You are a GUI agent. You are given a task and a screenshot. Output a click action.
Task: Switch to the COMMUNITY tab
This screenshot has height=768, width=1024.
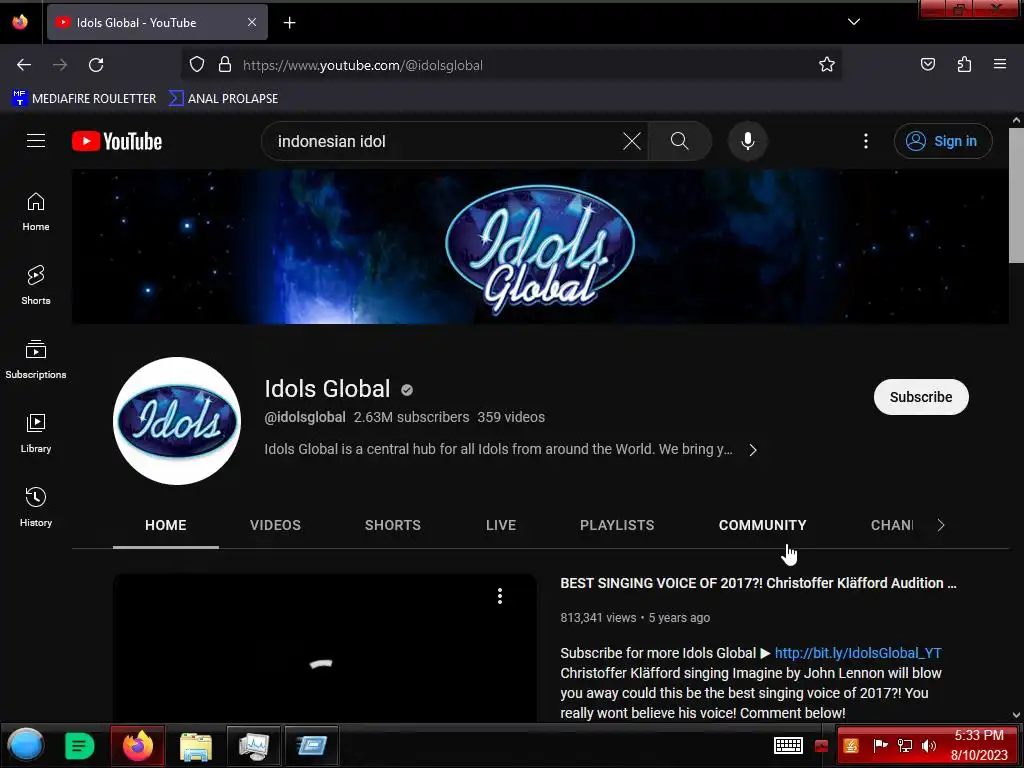762,525
